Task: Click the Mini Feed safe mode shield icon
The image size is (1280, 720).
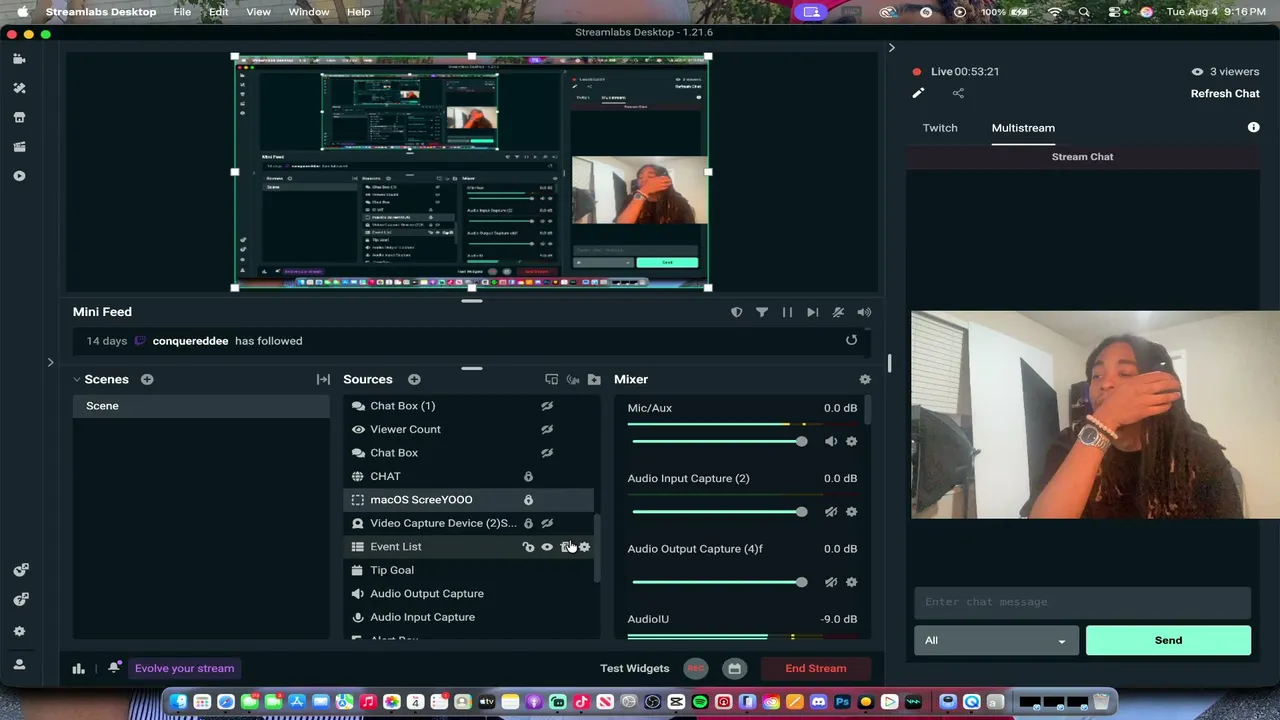Action: tap(737, 312)
